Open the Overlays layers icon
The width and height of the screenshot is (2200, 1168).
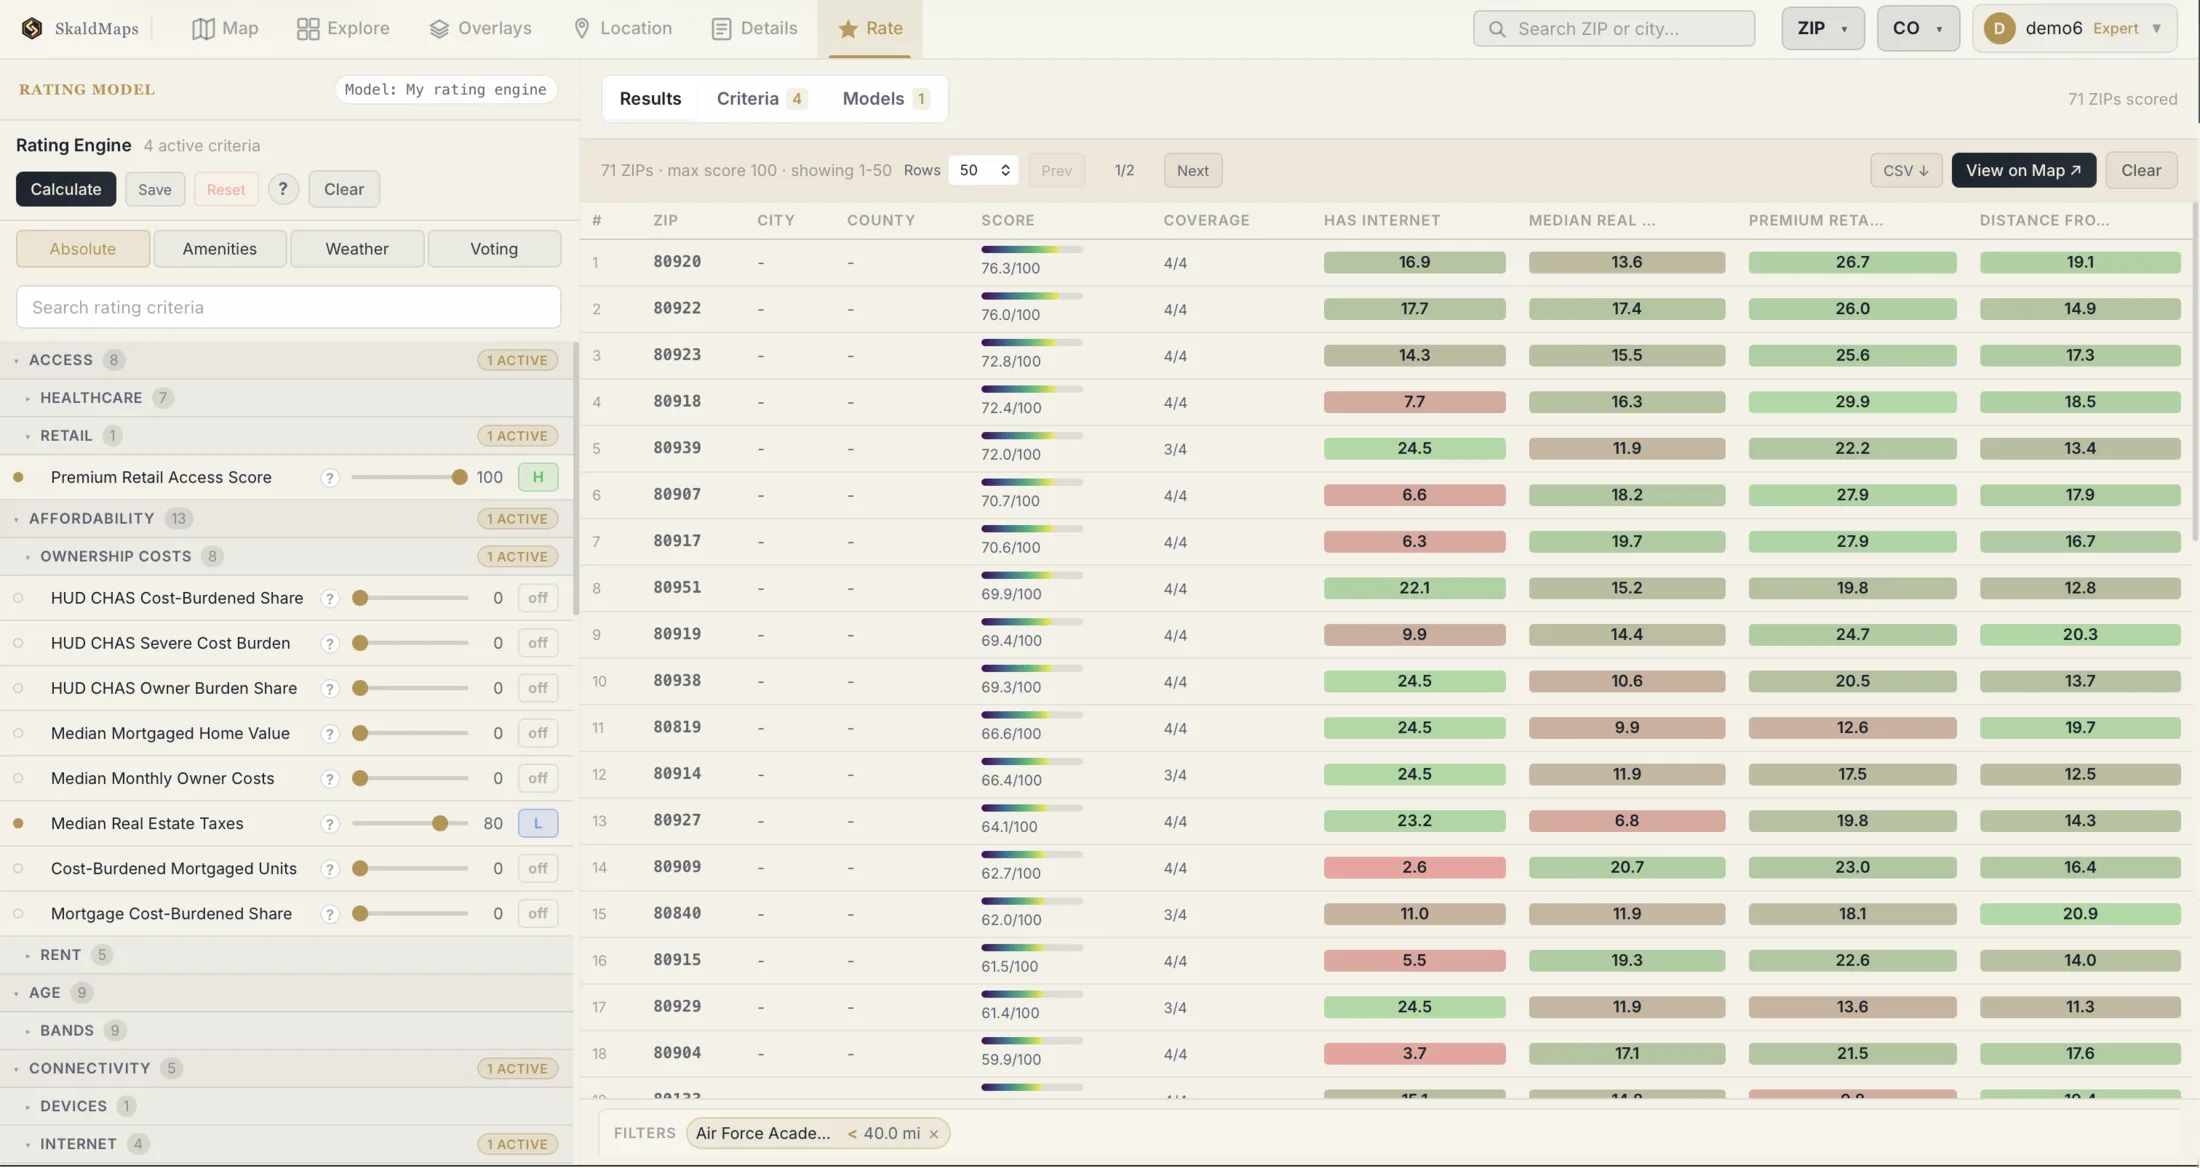pyautogui.click(x=439, y=29)
